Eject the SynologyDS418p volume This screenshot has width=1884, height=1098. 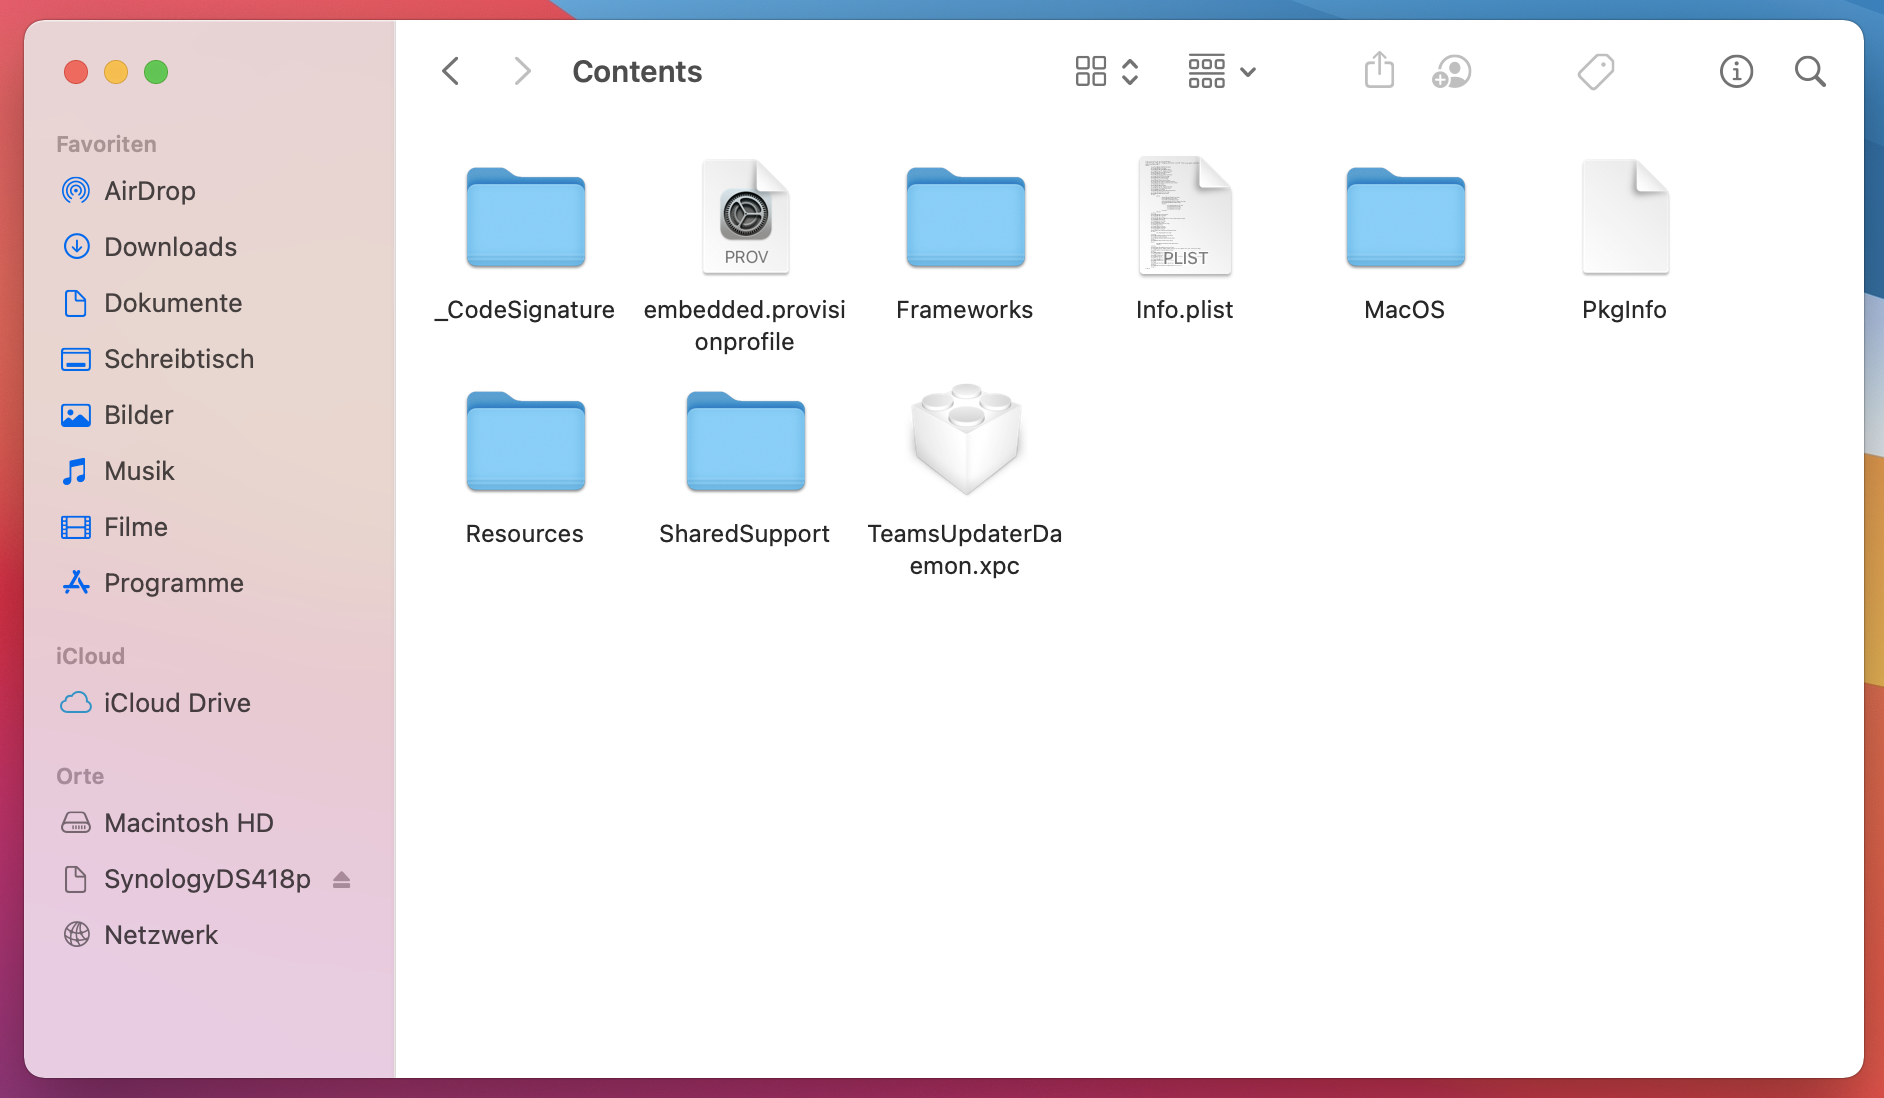coord(340,879)
